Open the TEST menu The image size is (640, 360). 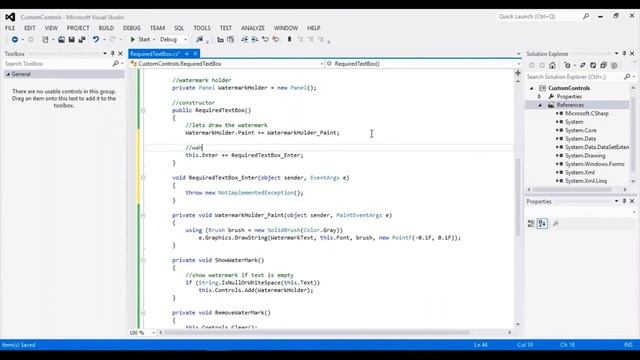point(225,28)
